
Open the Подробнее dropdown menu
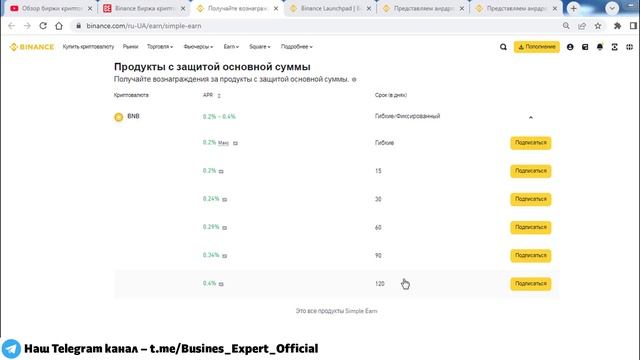tap(297, 47)
